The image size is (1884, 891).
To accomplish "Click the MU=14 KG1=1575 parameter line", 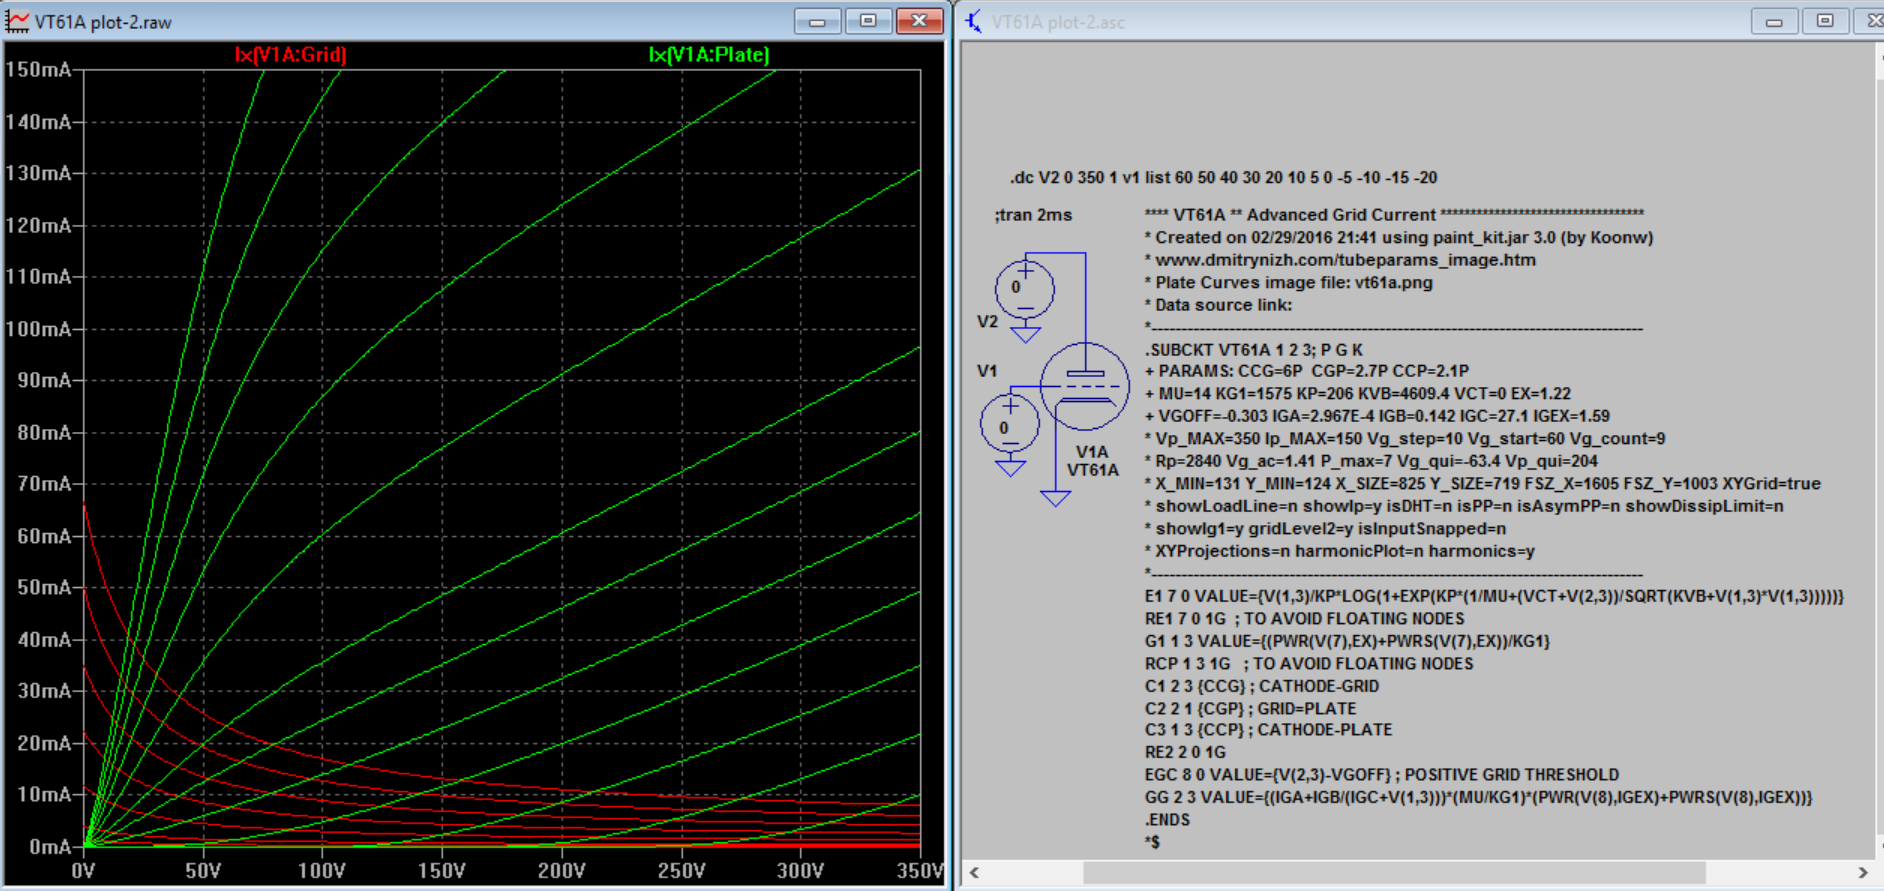I will pyautogui.click(x=1358, y=394).
